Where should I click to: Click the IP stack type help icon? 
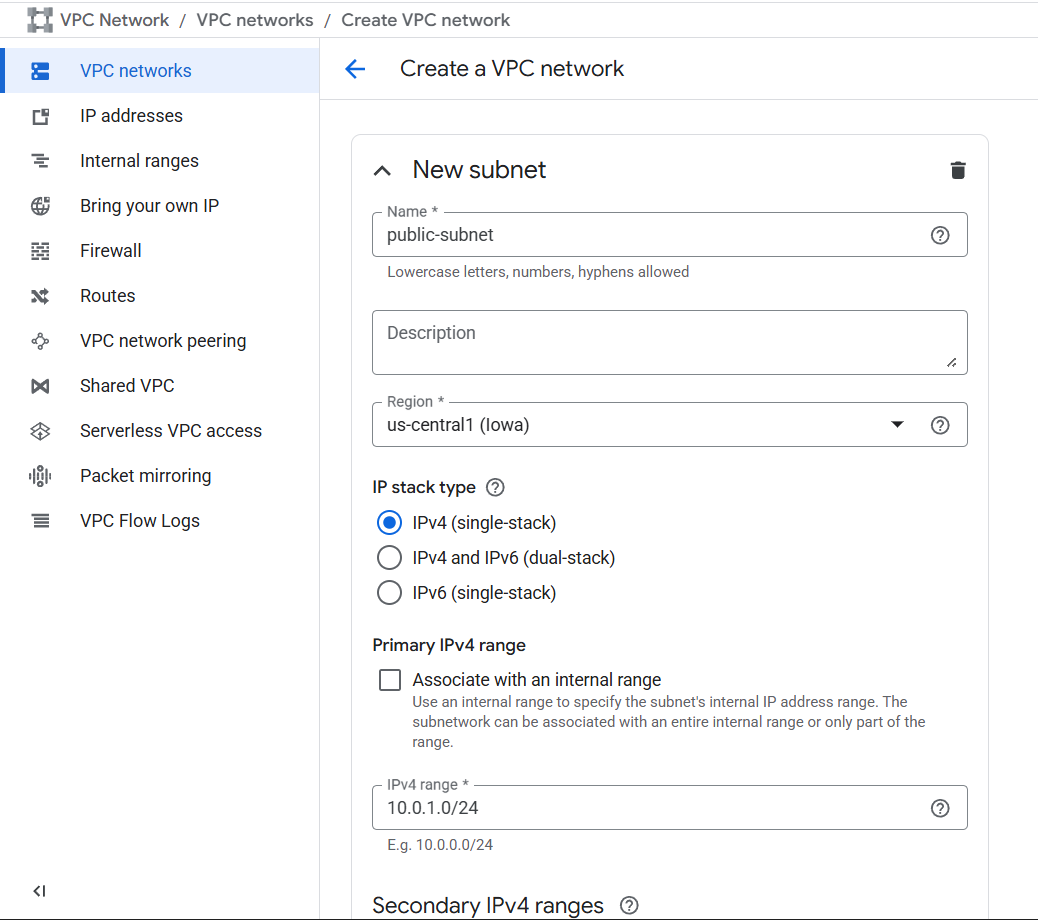[x=494, y=488]
